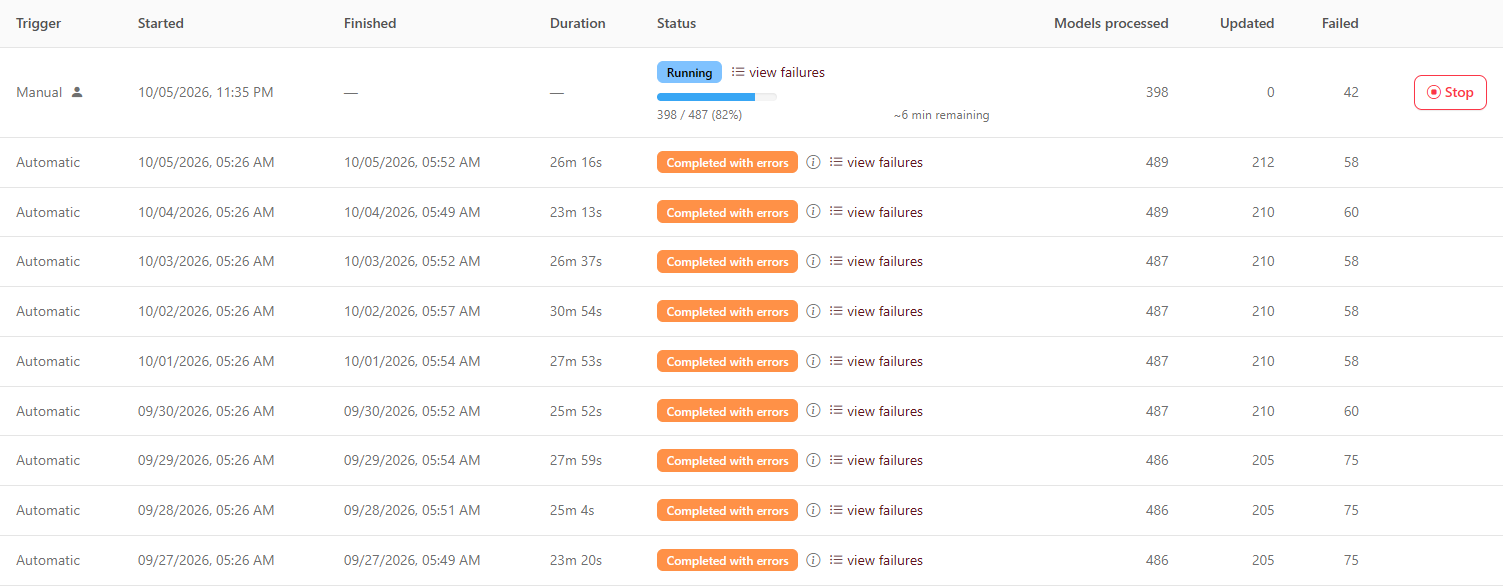The image size is (1503, 586).
Task: View failures for the 10/02/2026 run
Action: click(x=876, y=311)
